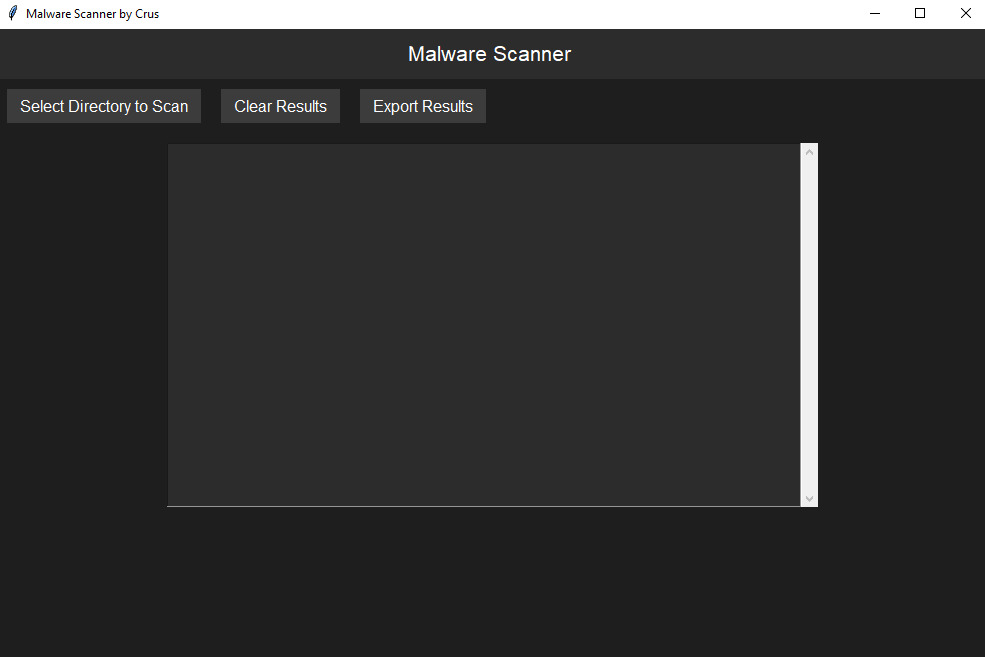Screen dimensions: 985x657
Task: Open a folder to scan for malware
Action: coord(103,106)
